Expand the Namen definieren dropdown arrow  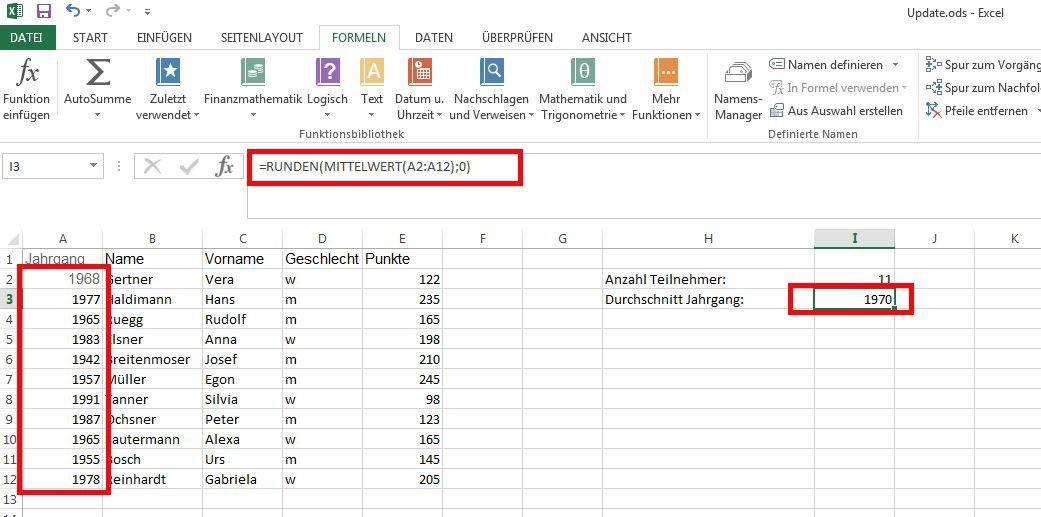coord(895,65)
